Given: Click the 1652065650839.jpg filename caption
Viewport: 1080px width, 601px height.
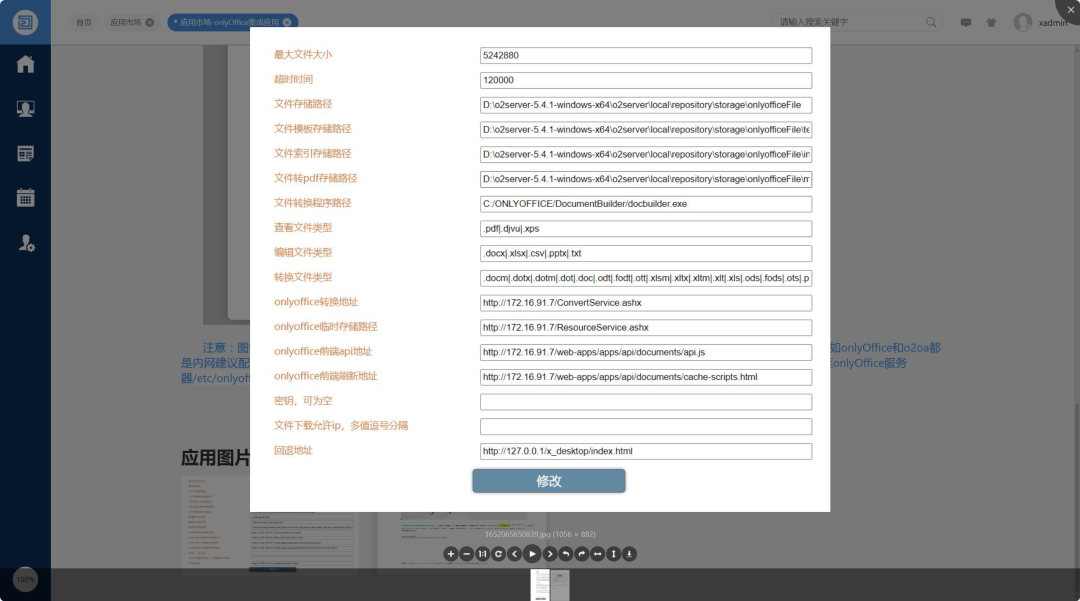Looking at the screenshot, I should pyautogui.click(x=540, y=534).
